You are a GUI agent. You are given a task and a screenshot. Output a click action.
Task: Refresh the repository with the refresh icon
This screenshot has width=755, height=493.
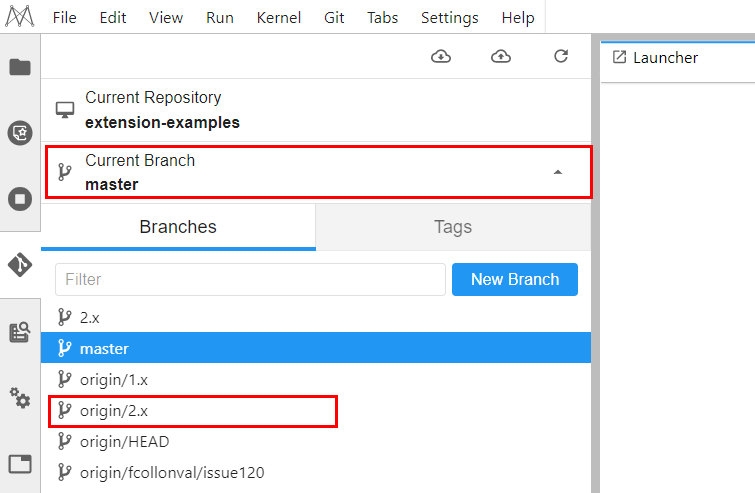click(x=561, y=56)
